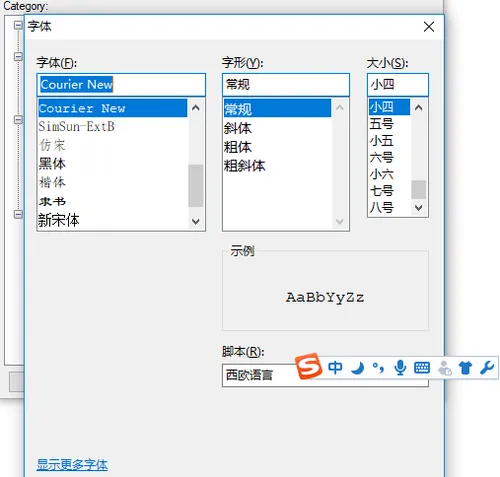
Task: Click the 字体 font name input field
Action: [x=121, y=85]
